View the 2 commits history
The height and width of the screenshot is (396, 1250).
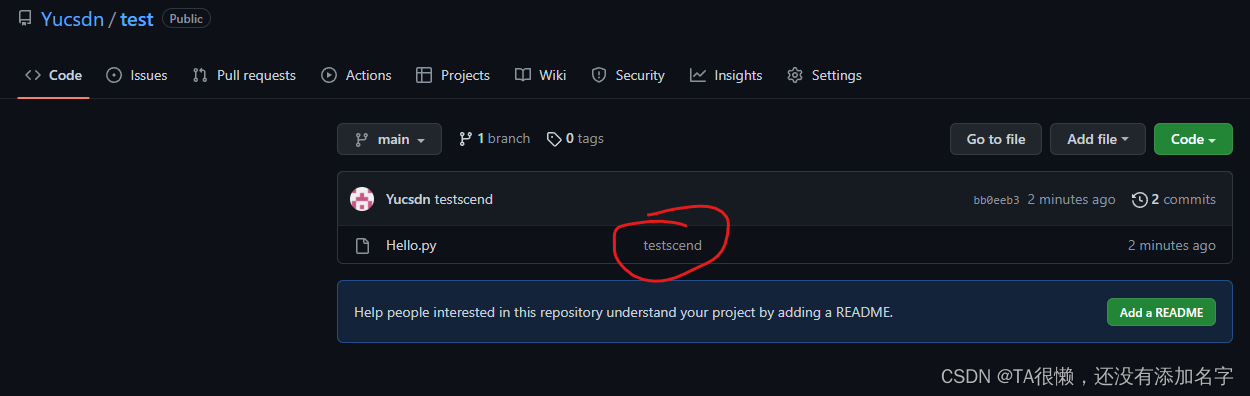tap(1174, 199)
